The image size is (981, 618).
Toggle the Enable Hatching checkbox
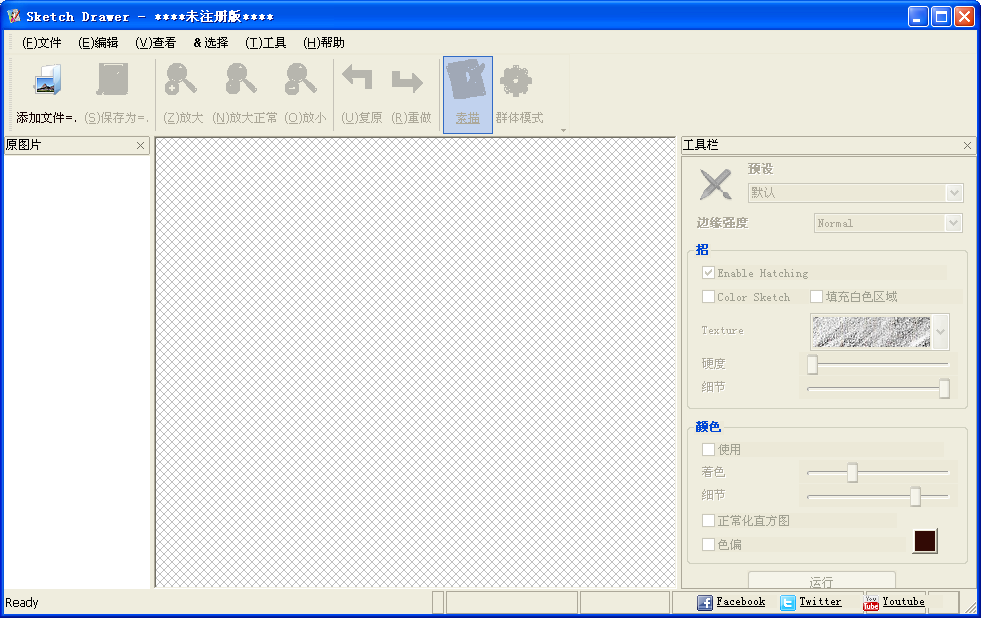click(x=708, y=273)
